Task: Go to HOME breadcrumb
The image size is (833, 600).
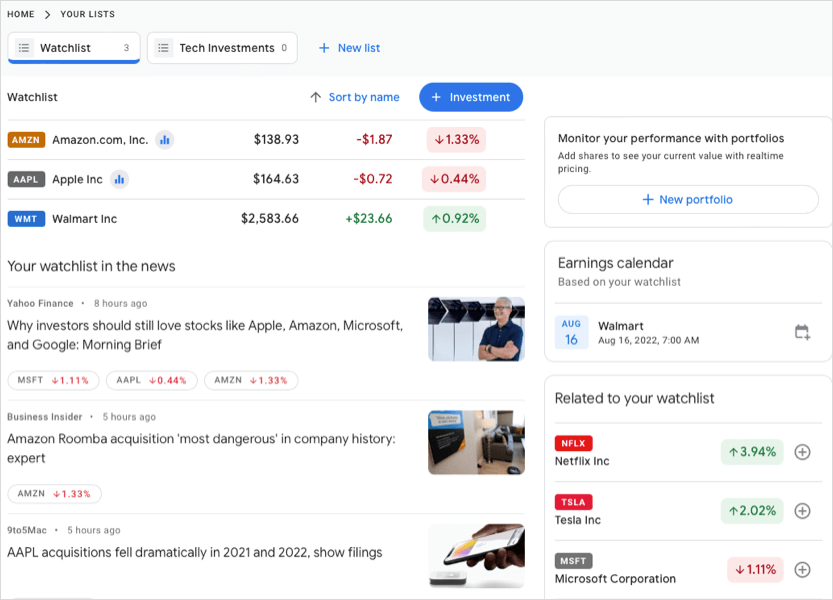Action: (21, 14)
